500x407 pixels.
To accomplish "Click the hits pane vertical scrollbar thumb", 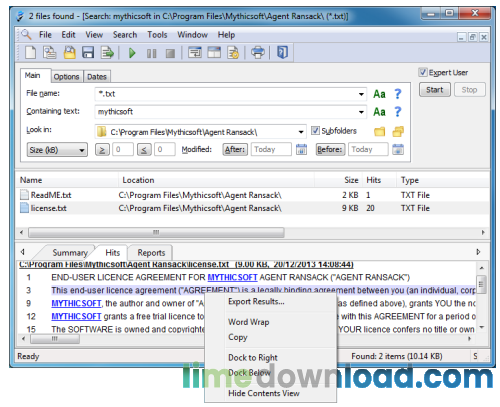I will pos(481,284).
